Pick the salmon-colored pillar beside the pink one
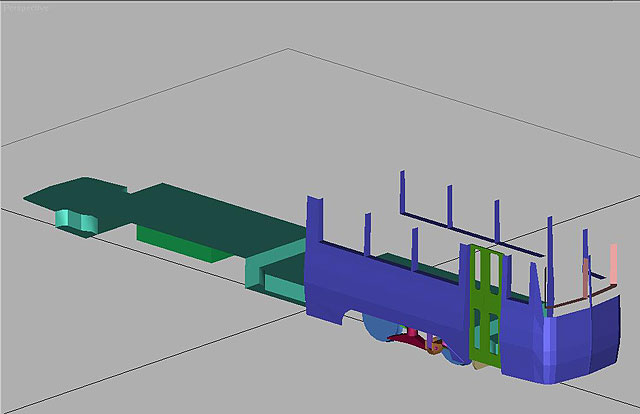 point(588,278)
